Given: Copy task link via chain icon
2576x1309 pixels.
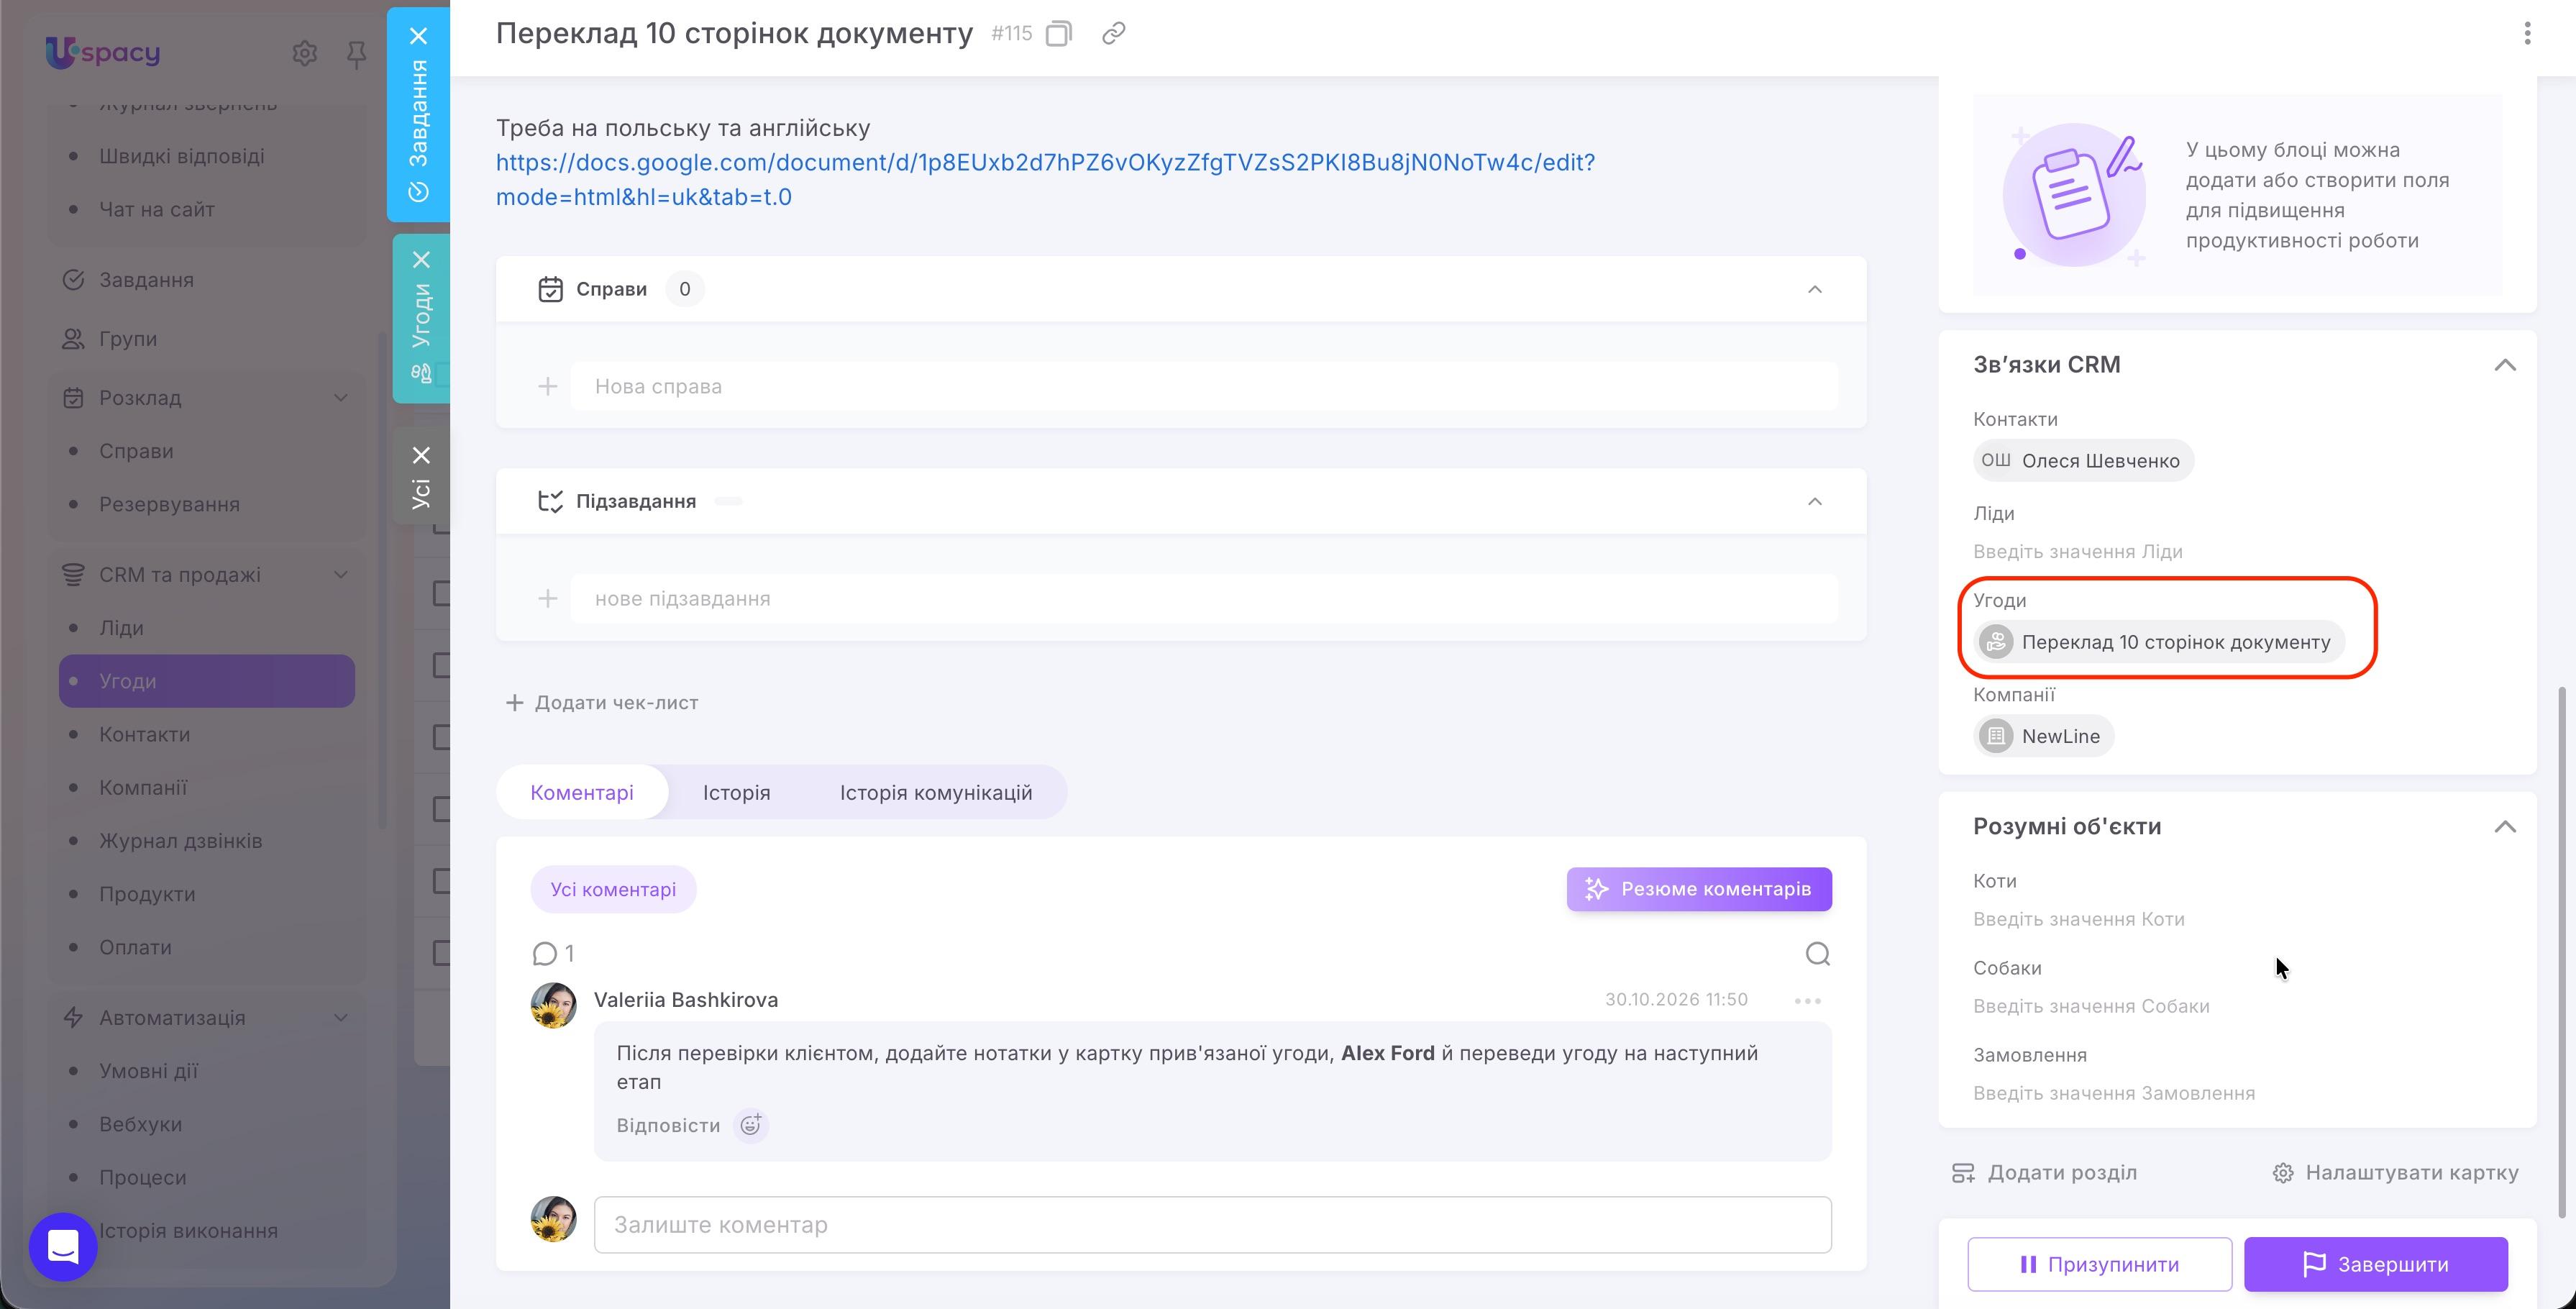Looking at the screenshot, I should (x=1113, y=34).
